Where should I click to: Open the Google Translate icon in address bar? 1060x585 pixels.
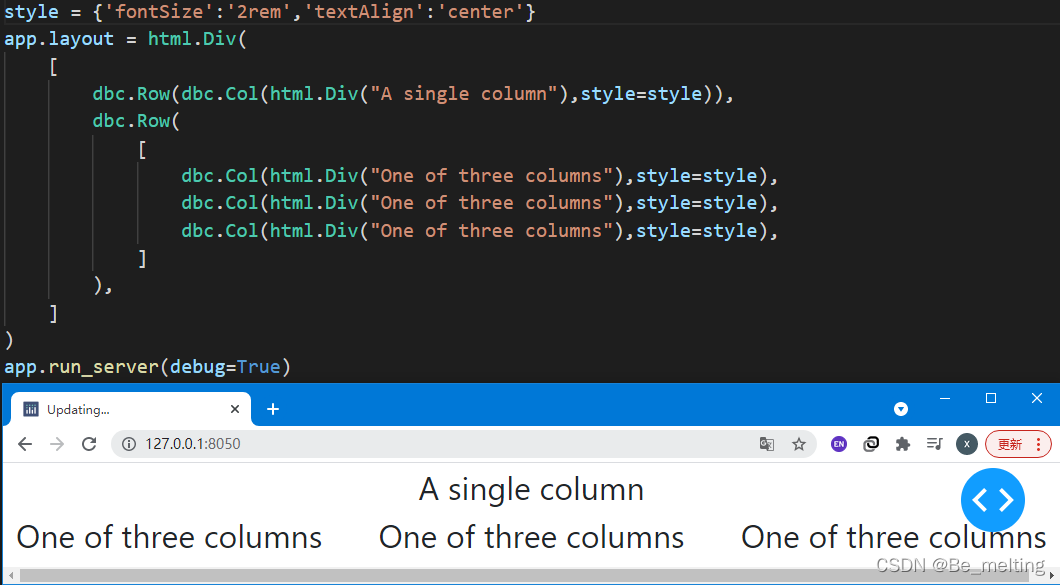(767, 444)
